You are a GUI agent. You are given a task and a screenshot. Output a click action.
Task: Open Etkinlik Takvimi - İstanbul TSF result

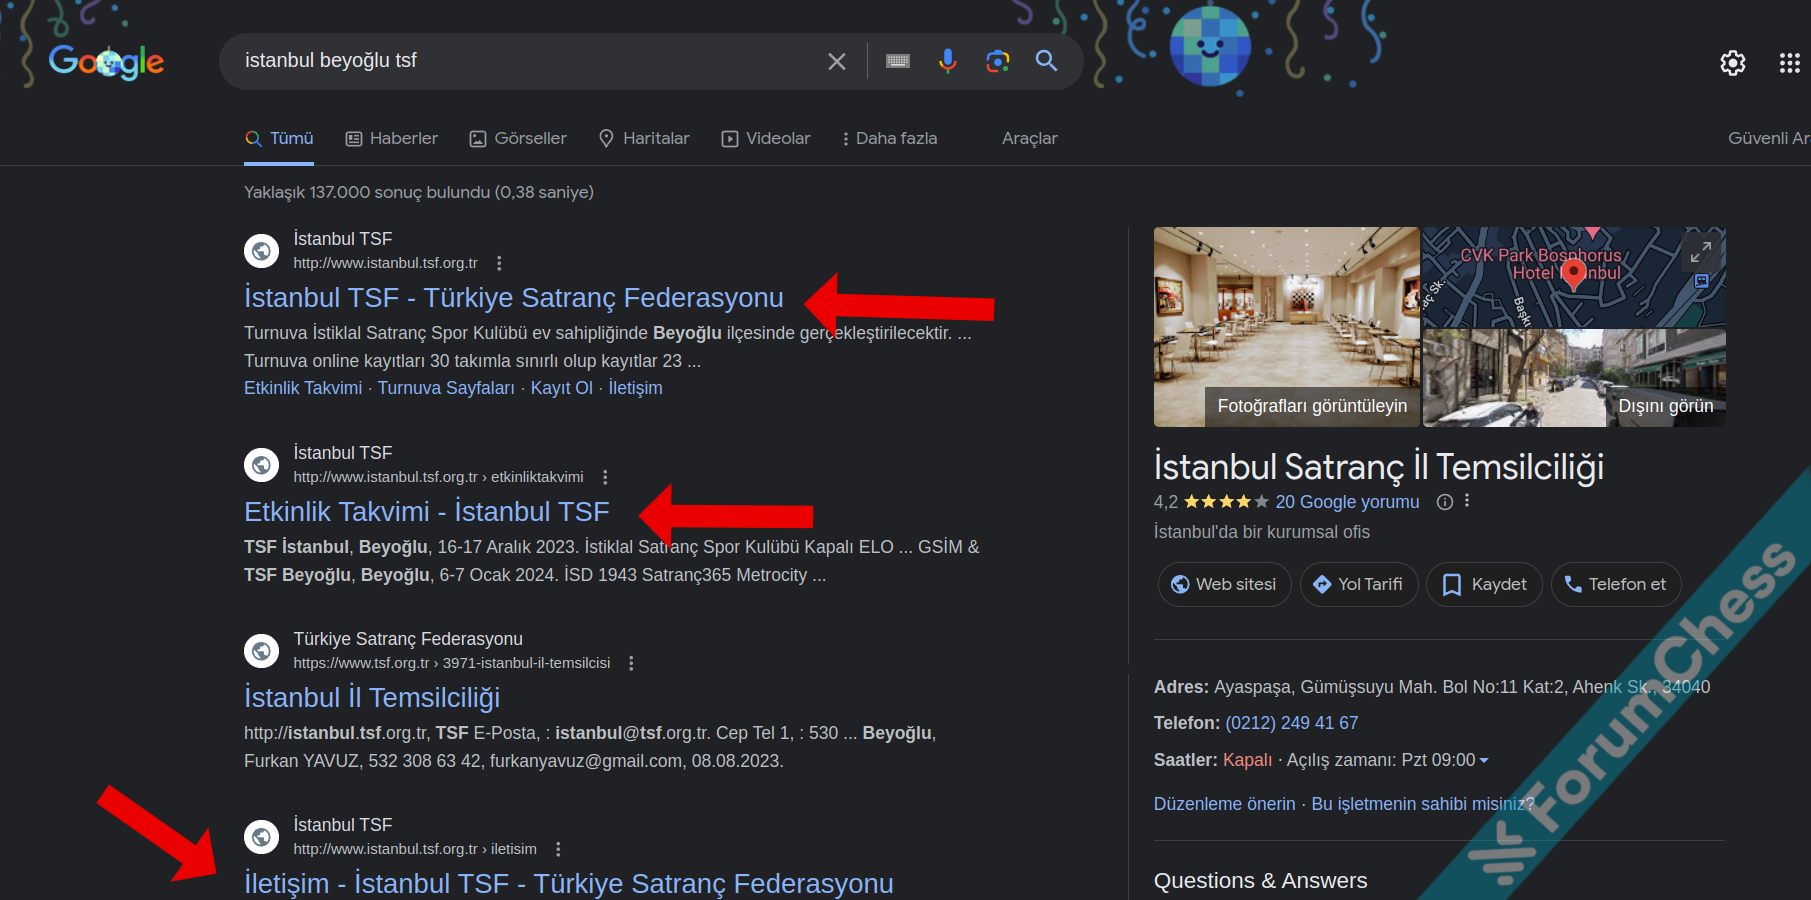click(426, 511)
